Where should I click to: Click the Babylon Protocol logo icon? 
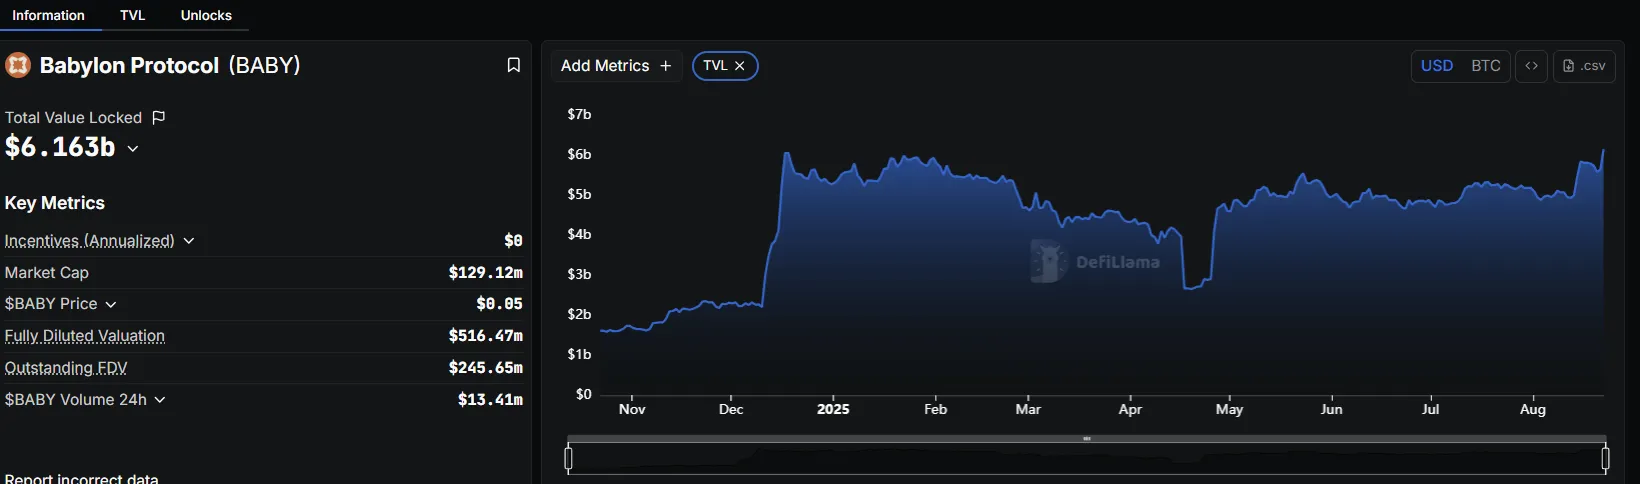[18, 65]
